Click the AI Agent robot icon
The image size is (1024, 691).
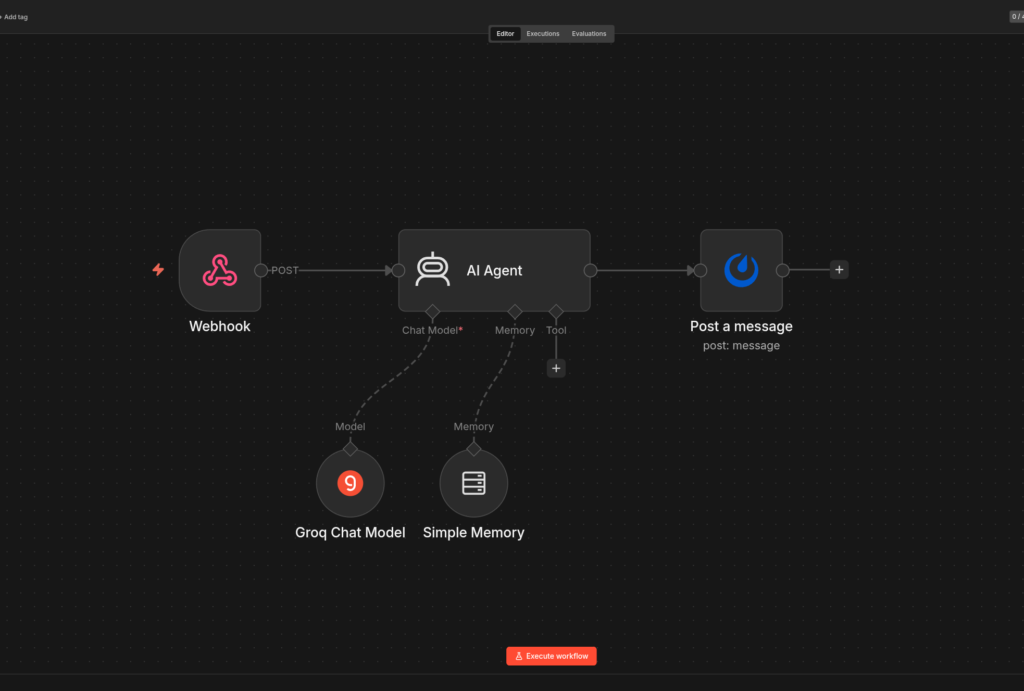click(432, 270)
